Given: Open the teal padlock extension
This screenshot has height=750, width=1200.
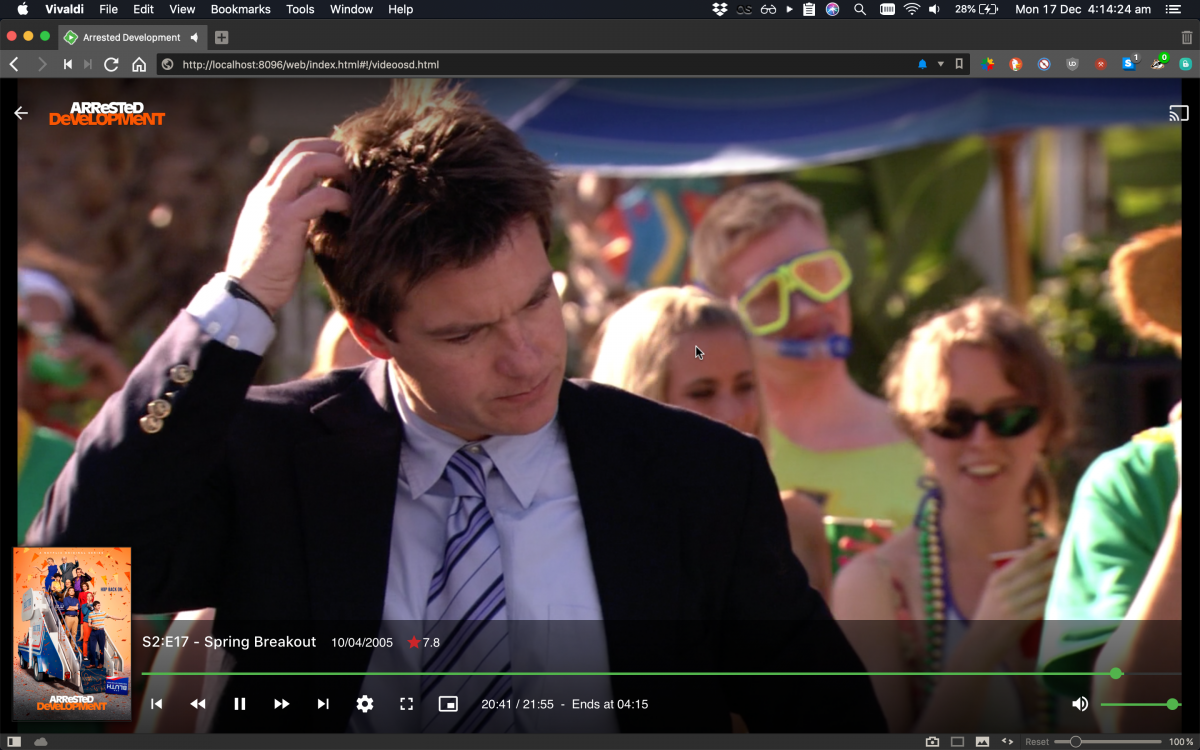Looking at the screenshot, I should [1185, 64].
